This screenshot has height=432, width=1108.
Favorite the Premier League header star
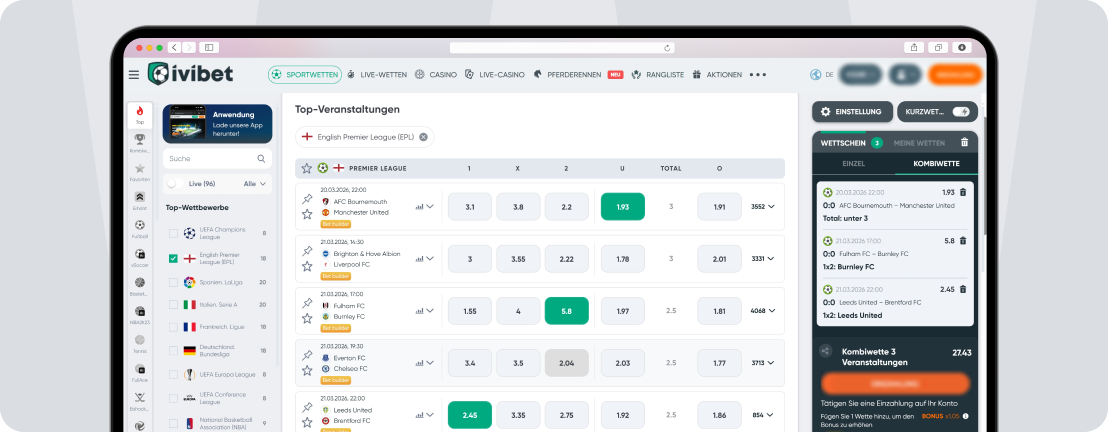pos(307,168)
